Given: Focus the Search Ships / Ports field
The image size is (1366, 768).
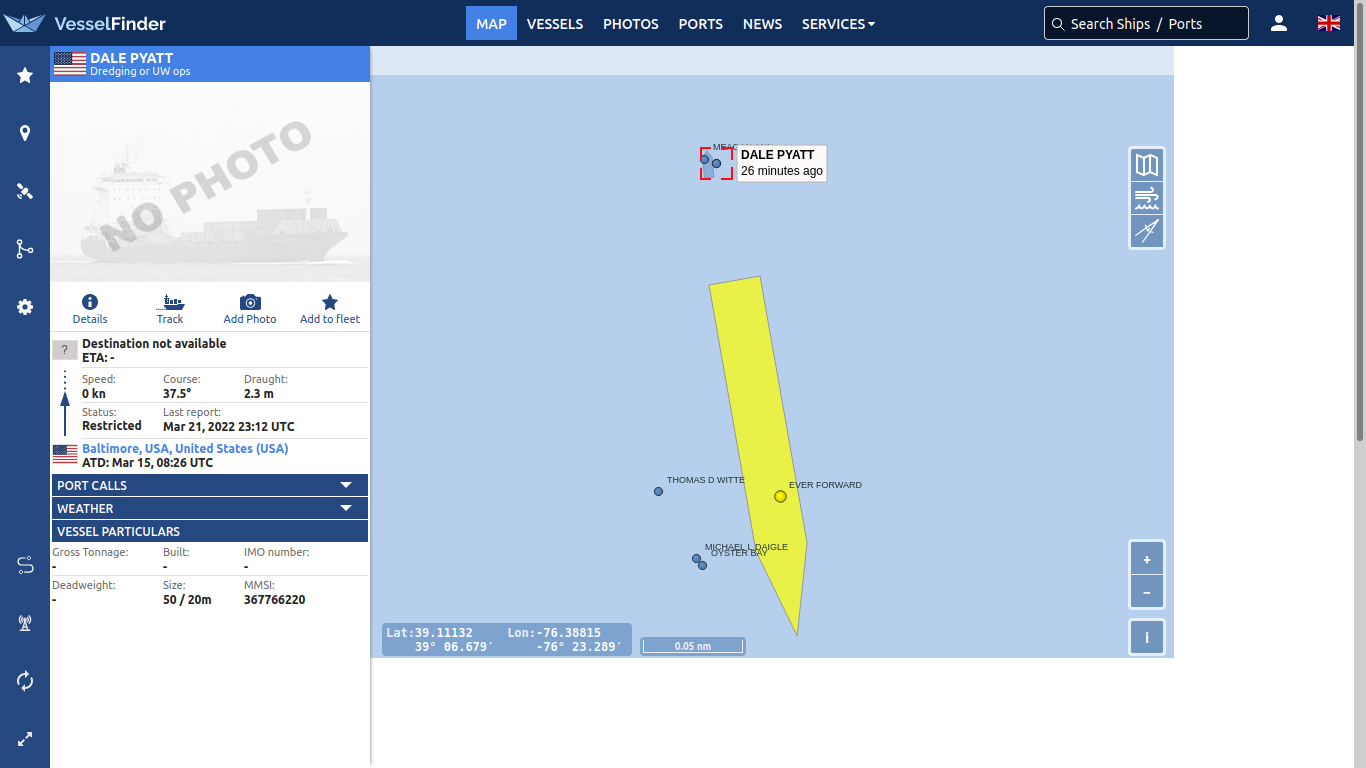Looking at the screenshot, I should (1146, 23).
